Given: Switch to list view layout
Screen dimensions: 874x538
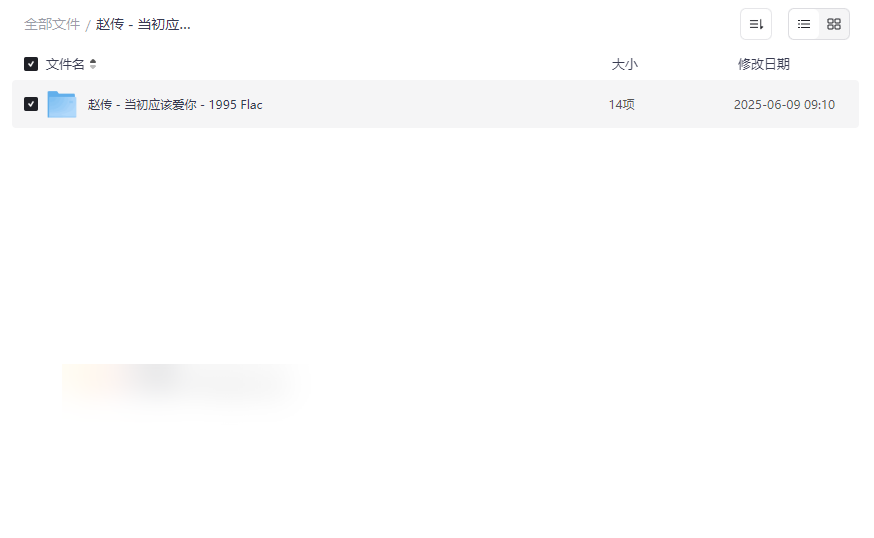Looking at the screenshot, I should coord(804,24).
